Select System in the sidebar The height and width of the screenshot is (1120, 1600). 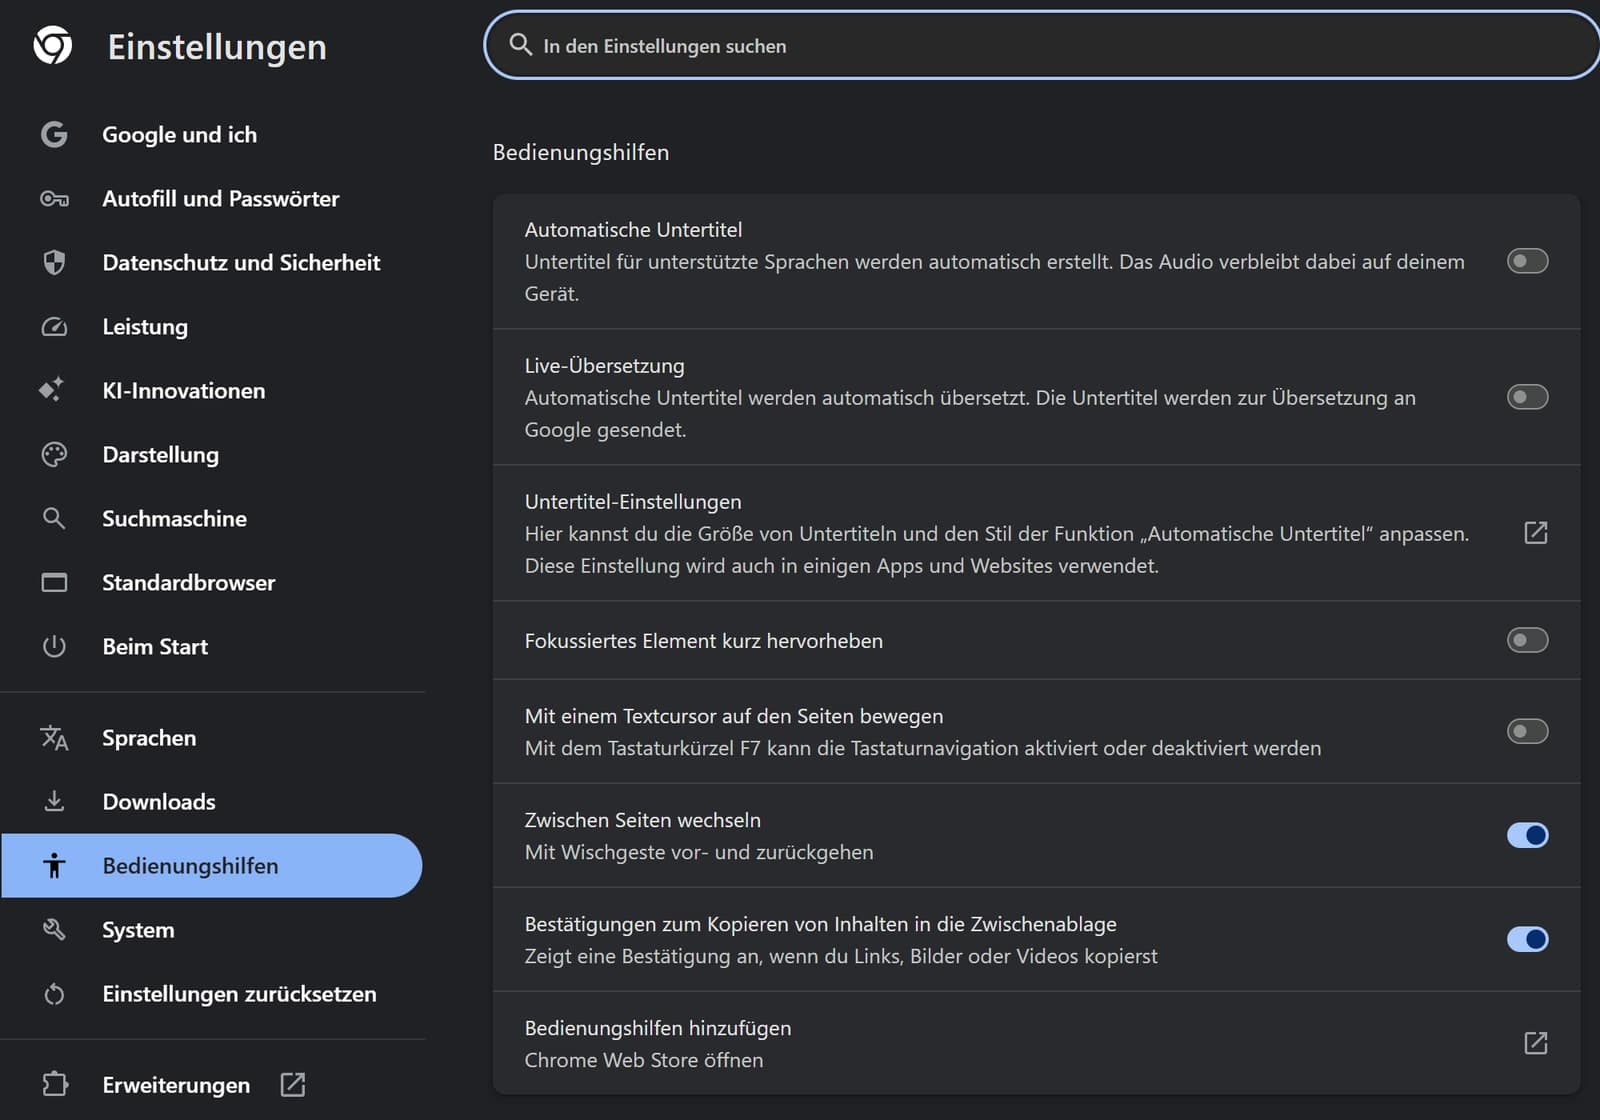point(212,929)
